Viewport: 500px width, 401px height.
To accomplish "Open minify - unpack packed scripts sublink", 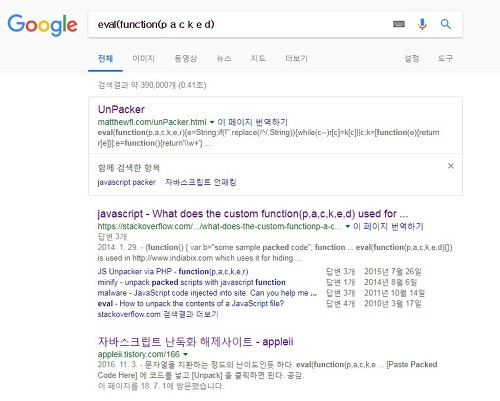I will click(192, 282).
